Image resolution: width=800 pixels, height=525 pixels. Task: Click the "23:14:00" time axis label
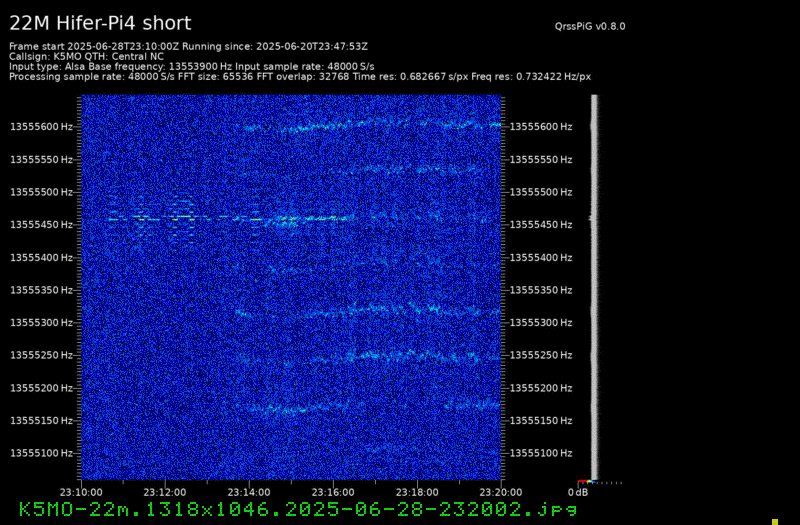[x=249, y=493]
